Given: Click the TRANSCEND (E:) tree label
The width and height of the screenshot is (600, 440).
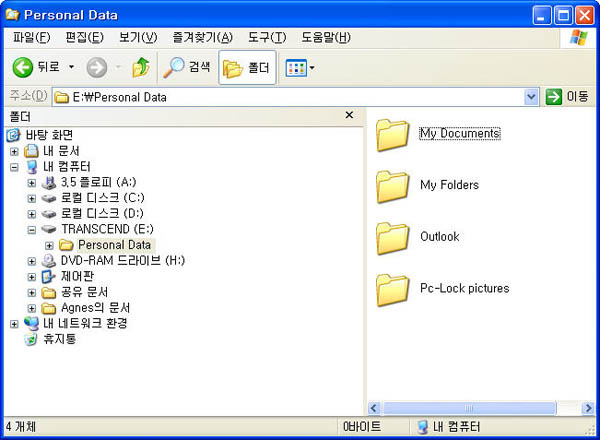Looking at the screenshot, I should coord(107,229).
